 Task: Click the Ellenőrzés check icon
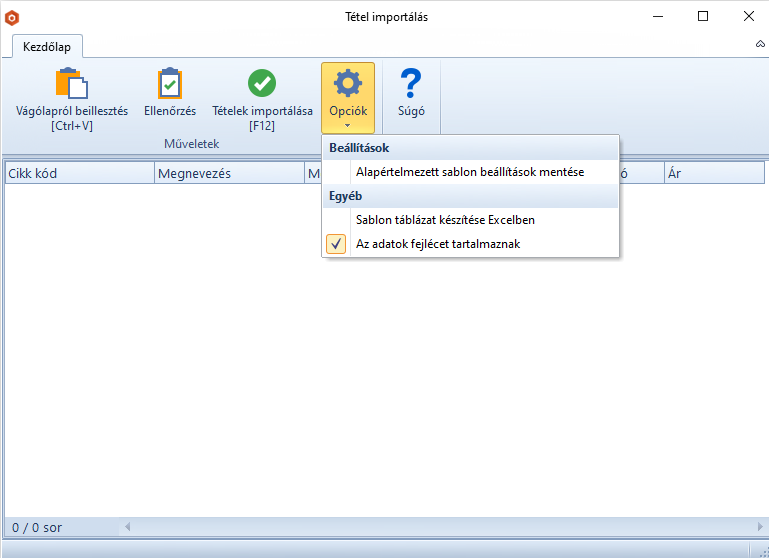(x=170, y=84)
